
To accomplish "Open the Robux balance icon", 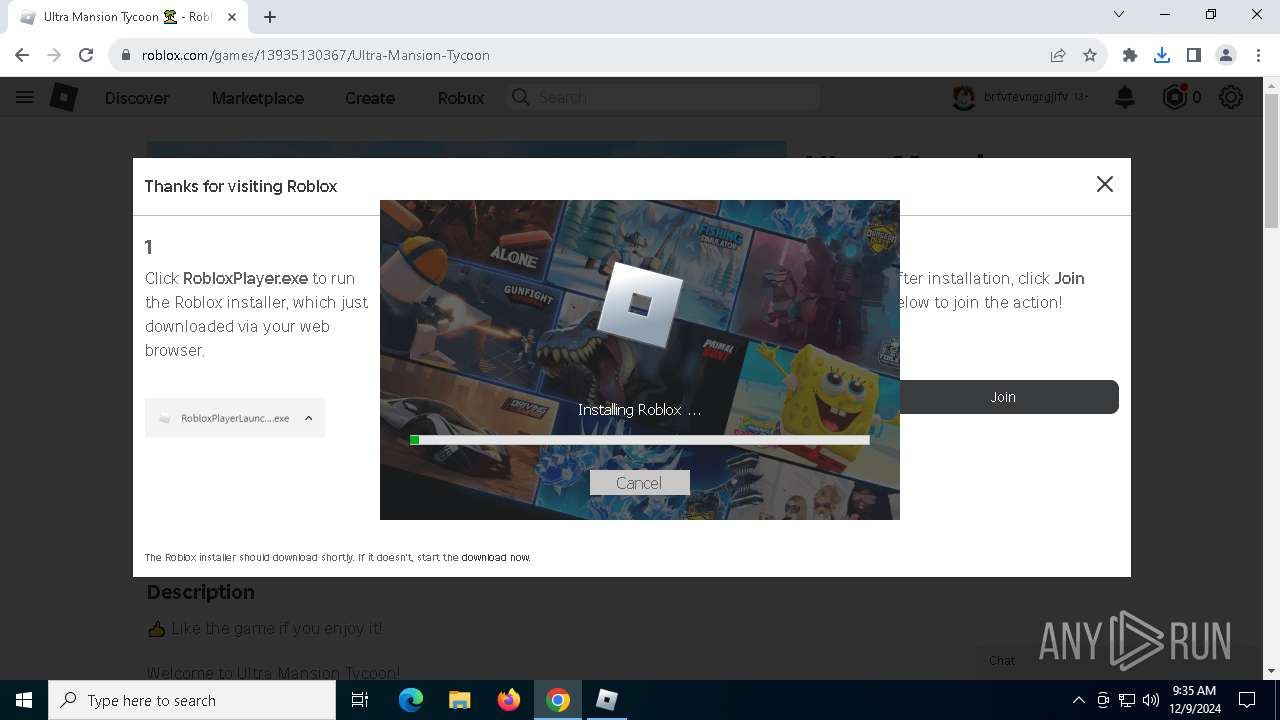I will click(1175, 97).
